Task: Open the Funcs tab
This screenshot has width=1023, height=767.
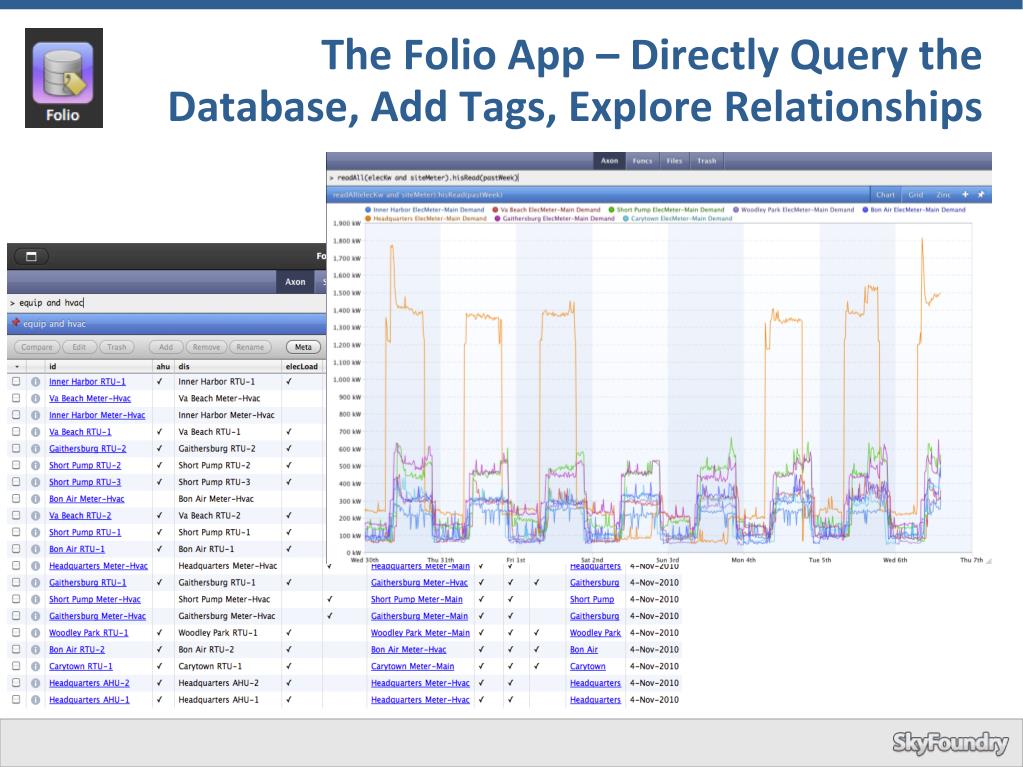Action: pyautogui.click(x=642, y=160)
